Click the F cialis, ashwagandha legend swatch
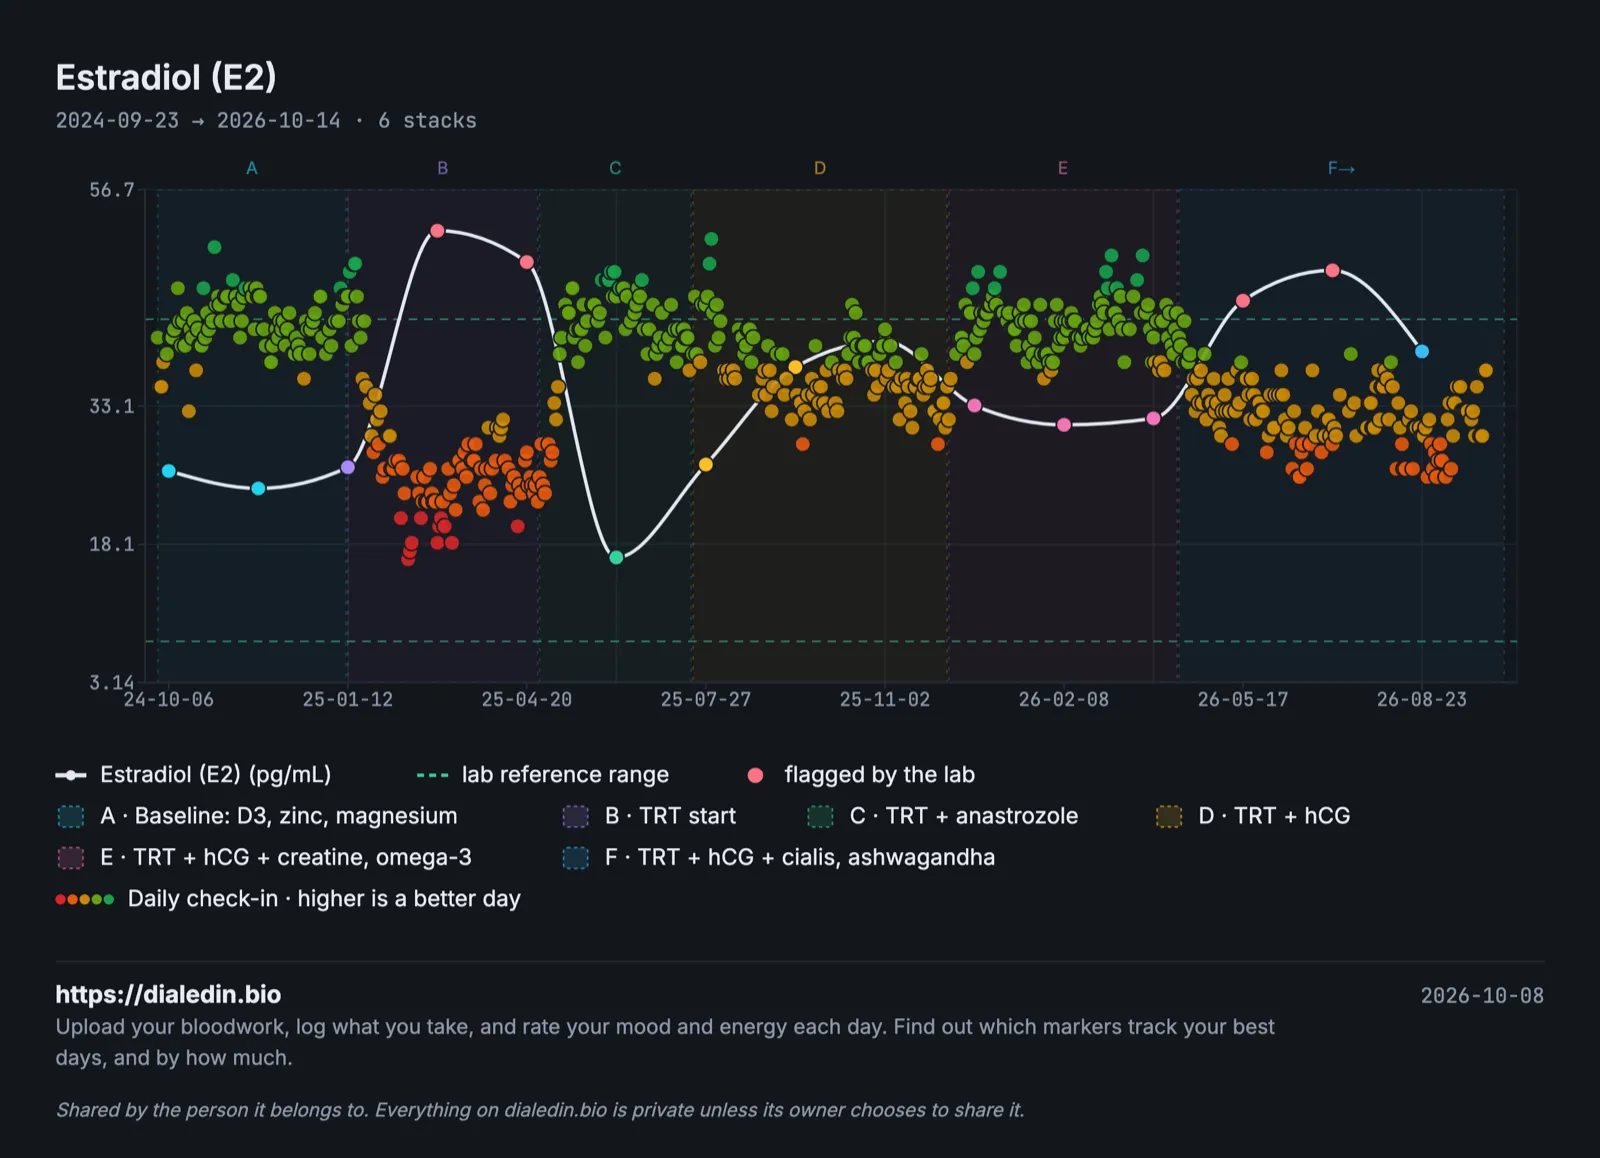1600x1158 pixels. (576, 858)
